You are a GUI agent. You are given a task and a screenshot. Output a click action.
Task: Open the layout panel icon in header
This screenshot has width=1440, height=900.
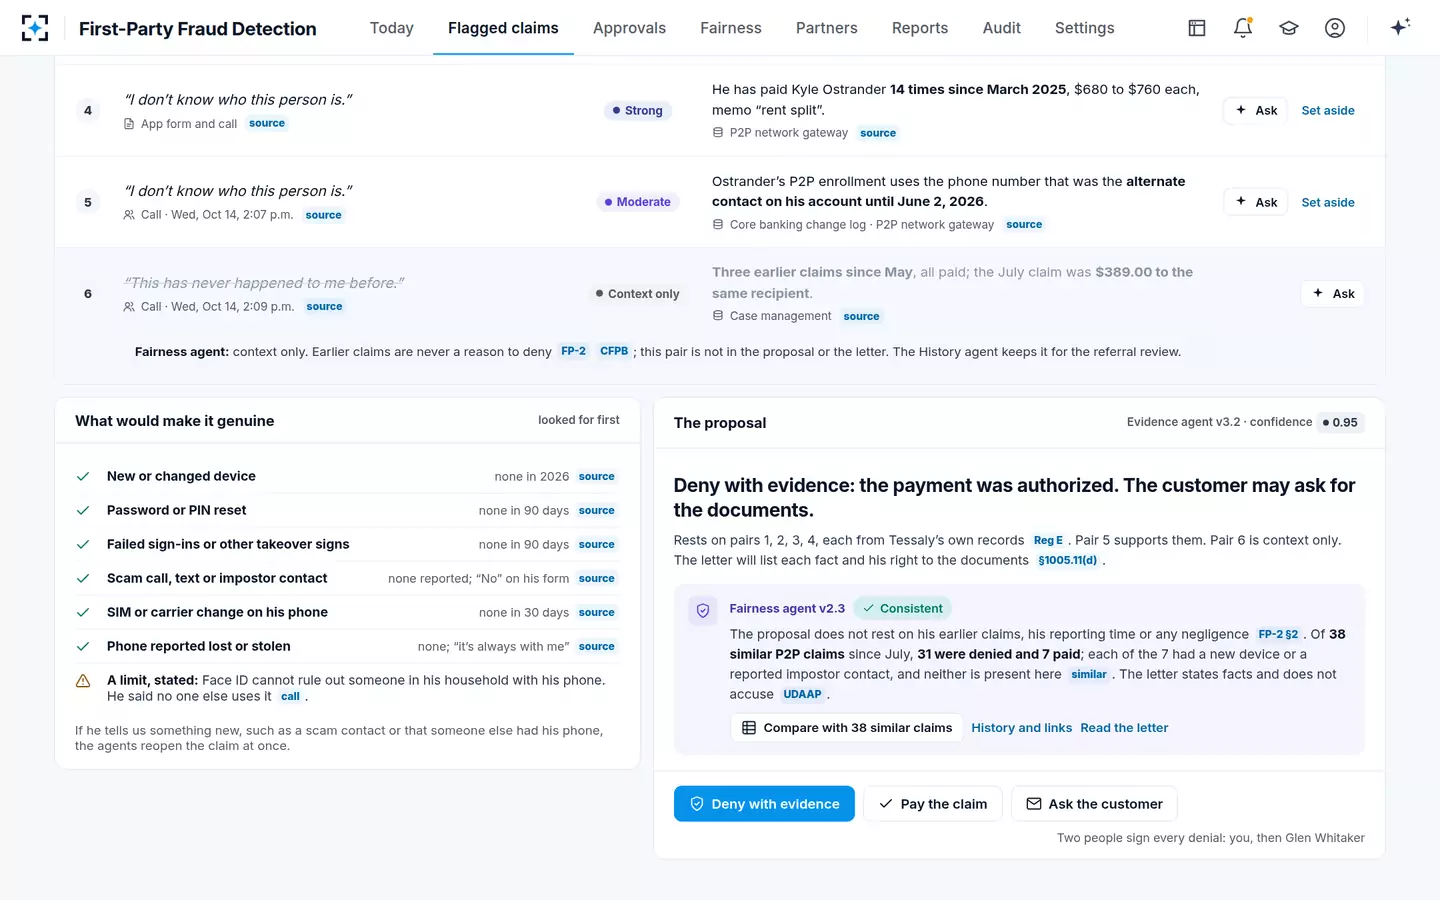[x=1197, y=28]
